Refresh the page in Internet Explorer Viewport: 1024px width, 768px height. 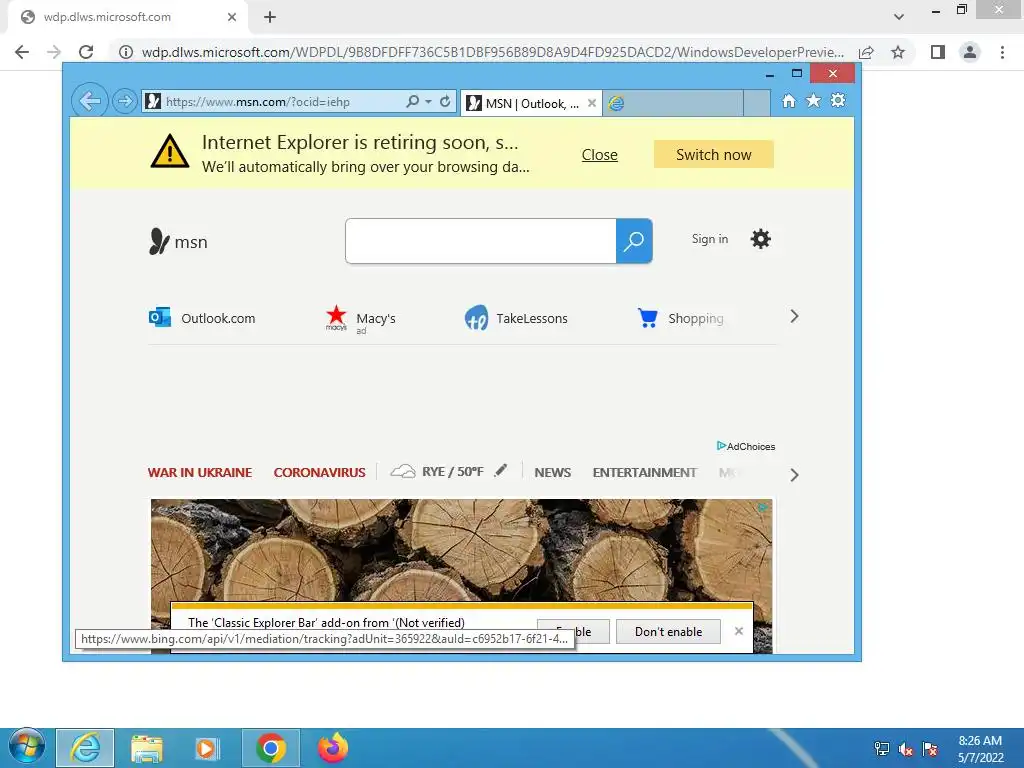445,101
